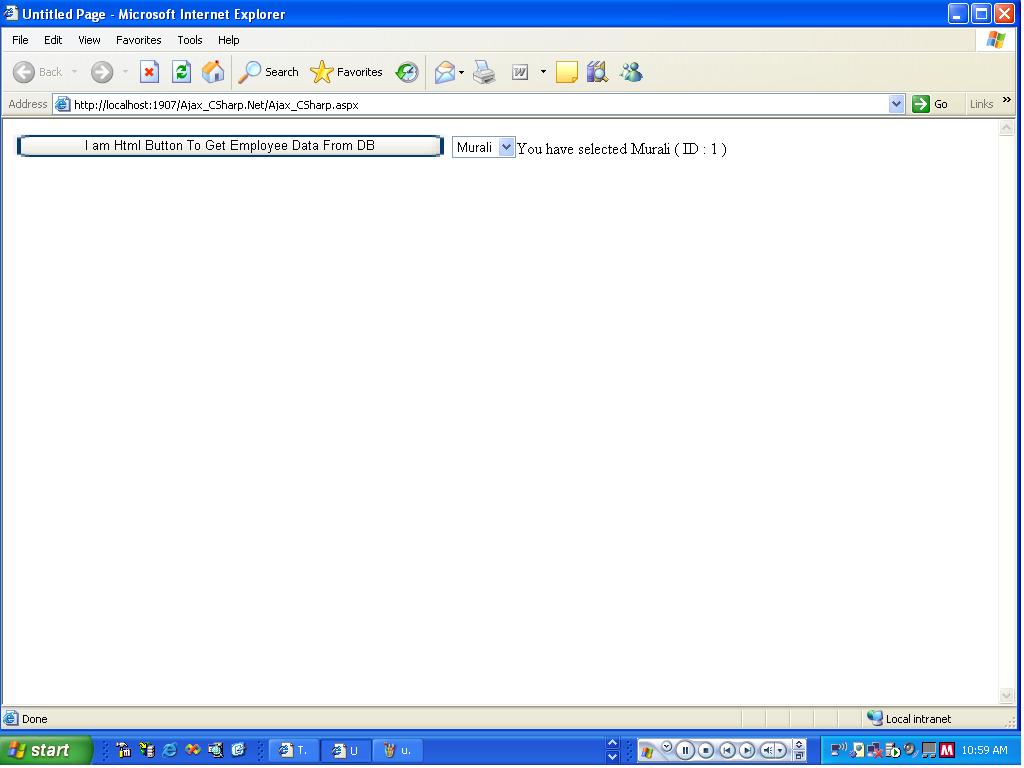The height and width of the screenshot is (768, 1024).
Task: Open the Edit with Word dropdown arrow
Action: (543, 72)
